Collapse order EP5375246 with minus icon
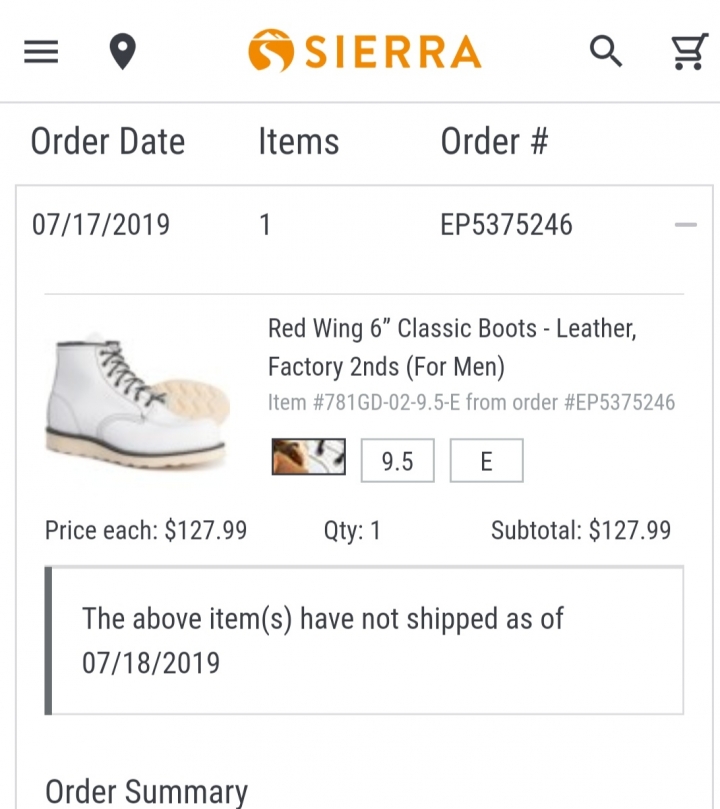This screenshot has width=720, height=809. tap(685, 224)
